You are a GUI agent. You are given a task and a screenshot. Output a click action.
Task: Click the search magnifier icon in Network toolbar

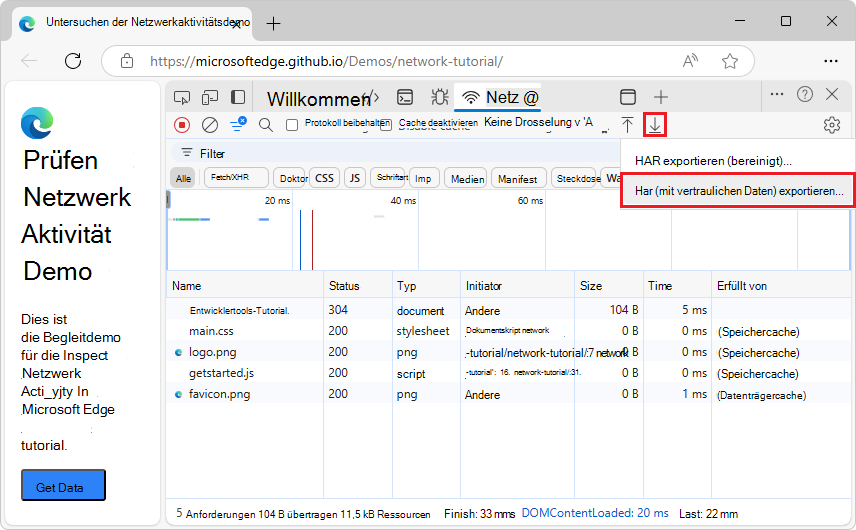click(x=266, y=125)
